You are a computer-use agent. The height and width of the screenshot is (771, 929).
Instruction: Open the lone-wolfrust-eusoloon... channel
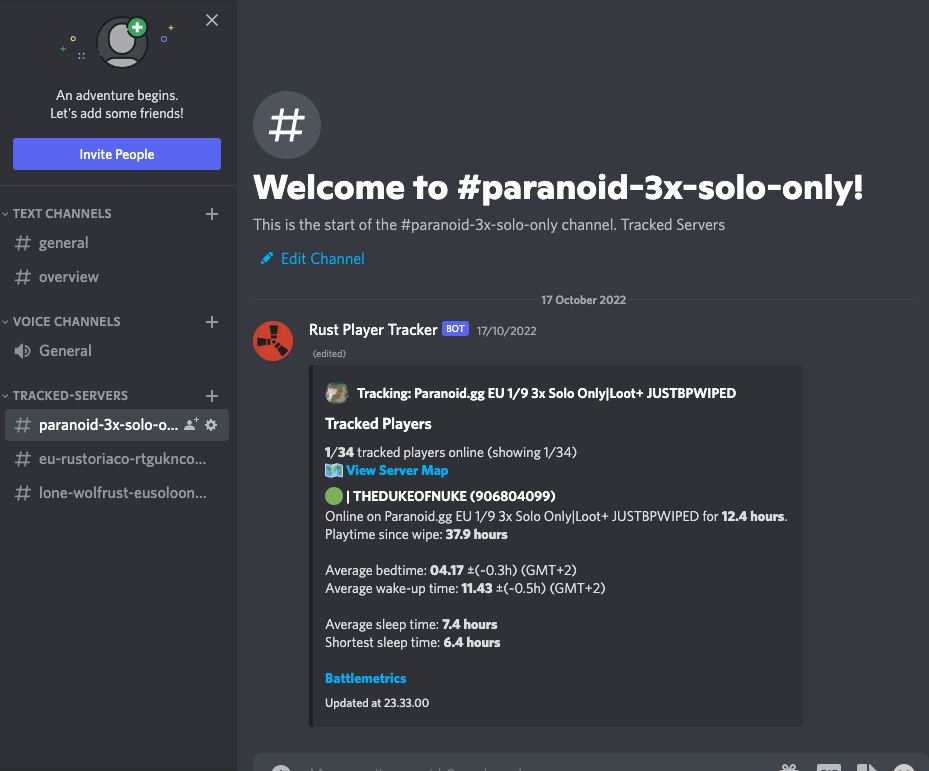[x=117, y=493]
